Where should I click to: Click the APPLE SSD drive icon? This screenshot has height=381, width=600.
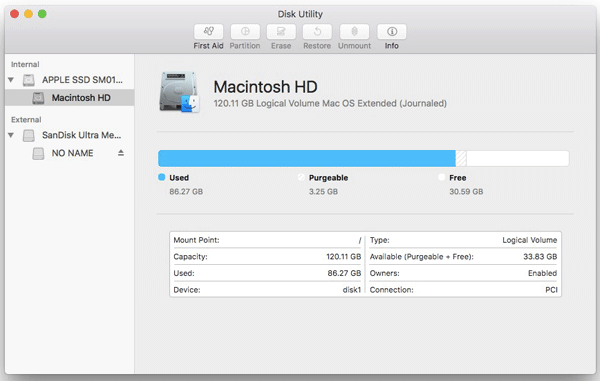[29, 80]
